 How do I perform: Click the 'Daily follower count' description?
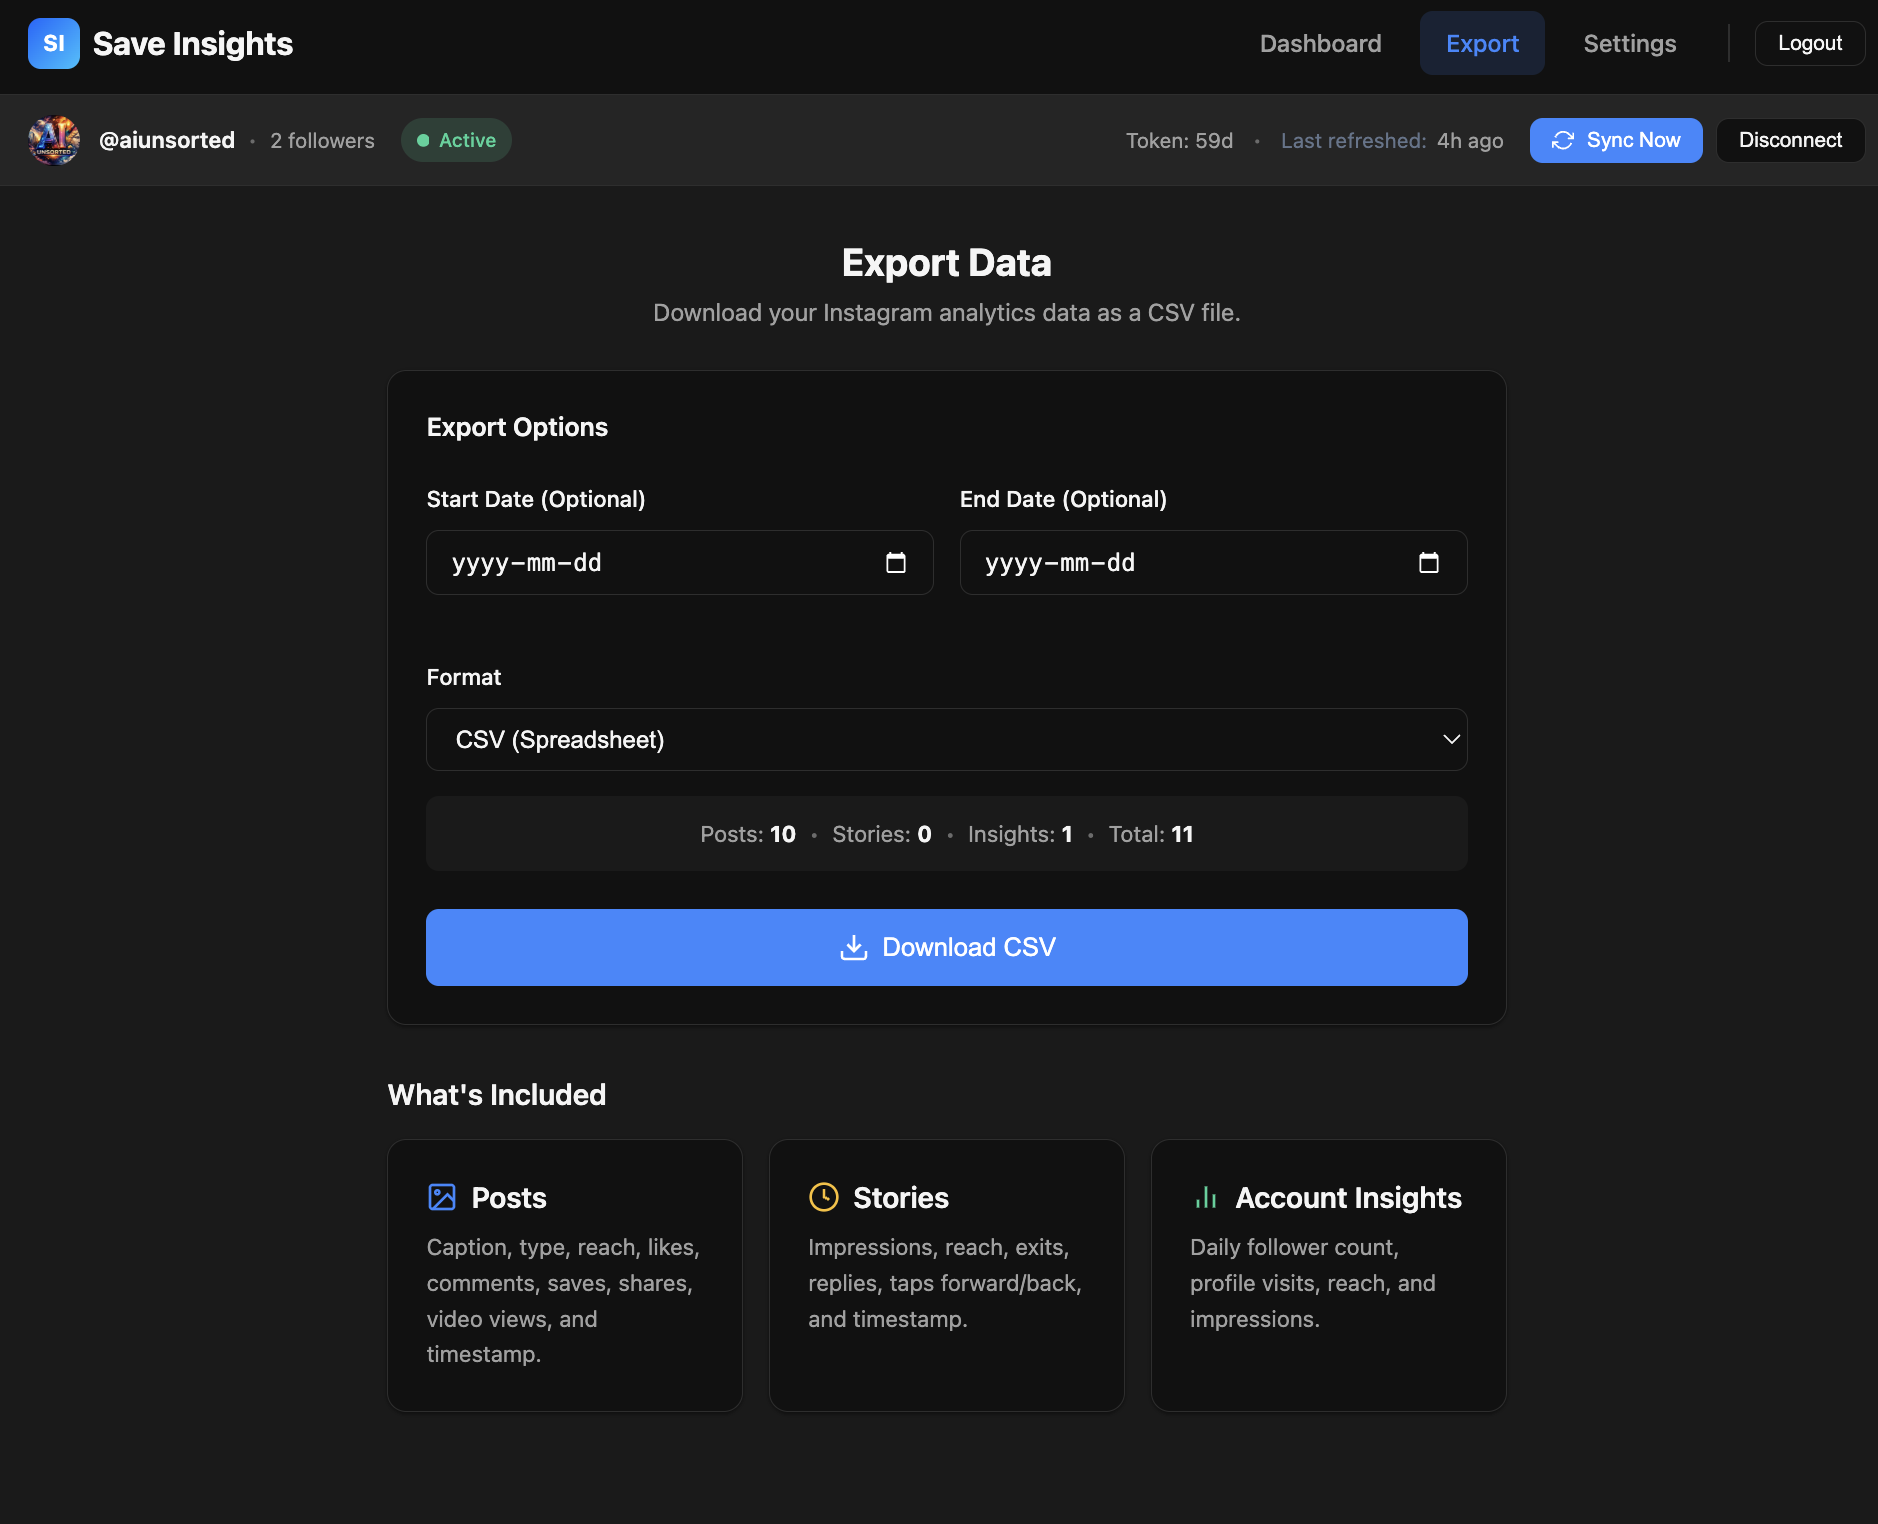pos(1313,1283)
